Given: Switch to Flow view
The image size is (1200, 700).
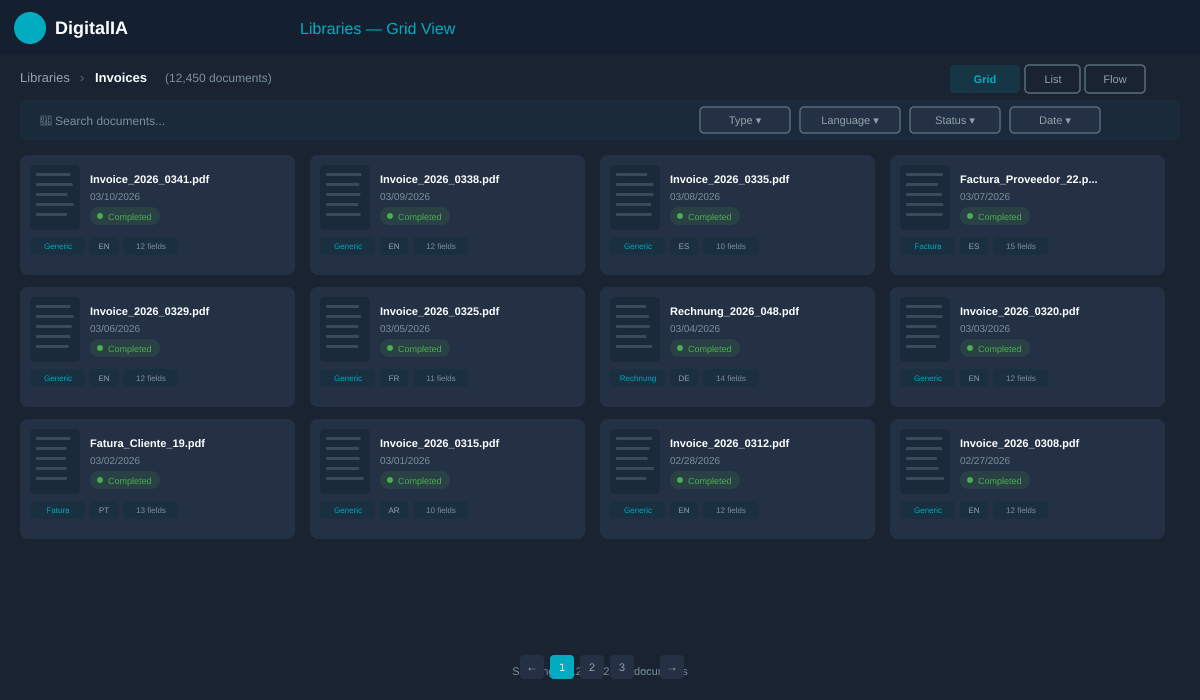Looking at the screenshot, I should (x=1114, y=78).
